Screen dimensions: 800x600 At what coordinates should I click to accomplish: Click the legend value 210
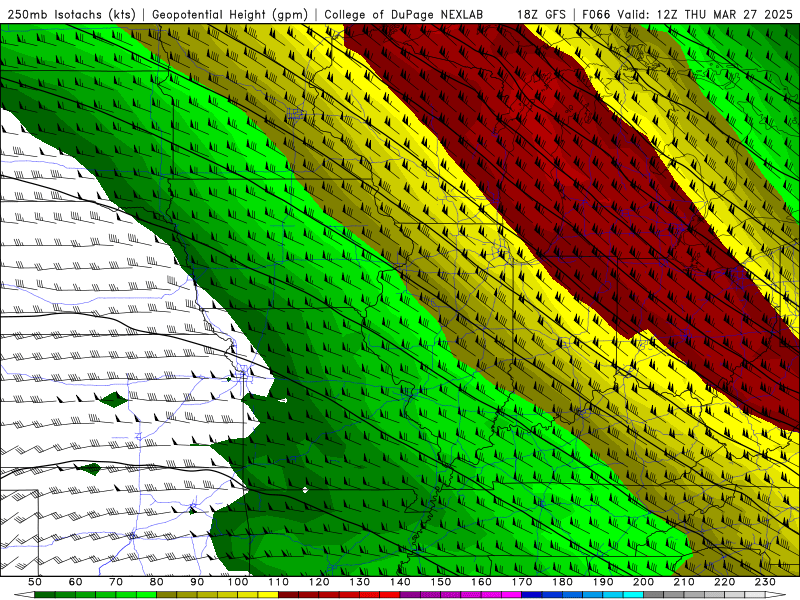click(x=684, y=582)
